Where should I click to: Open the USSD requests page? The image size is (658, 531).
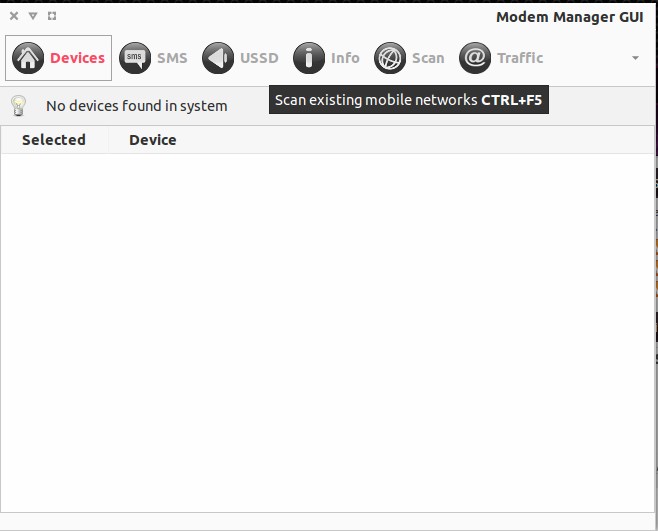point(240,58)
